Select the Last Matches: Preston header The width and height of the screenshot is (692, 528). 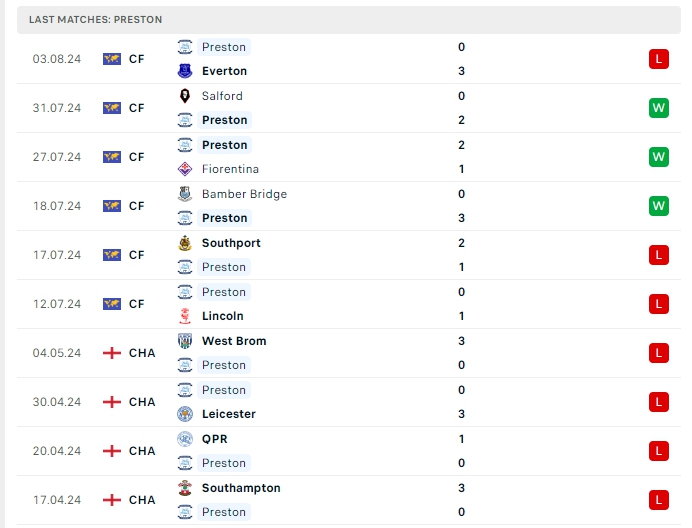(x=95, y=19)
